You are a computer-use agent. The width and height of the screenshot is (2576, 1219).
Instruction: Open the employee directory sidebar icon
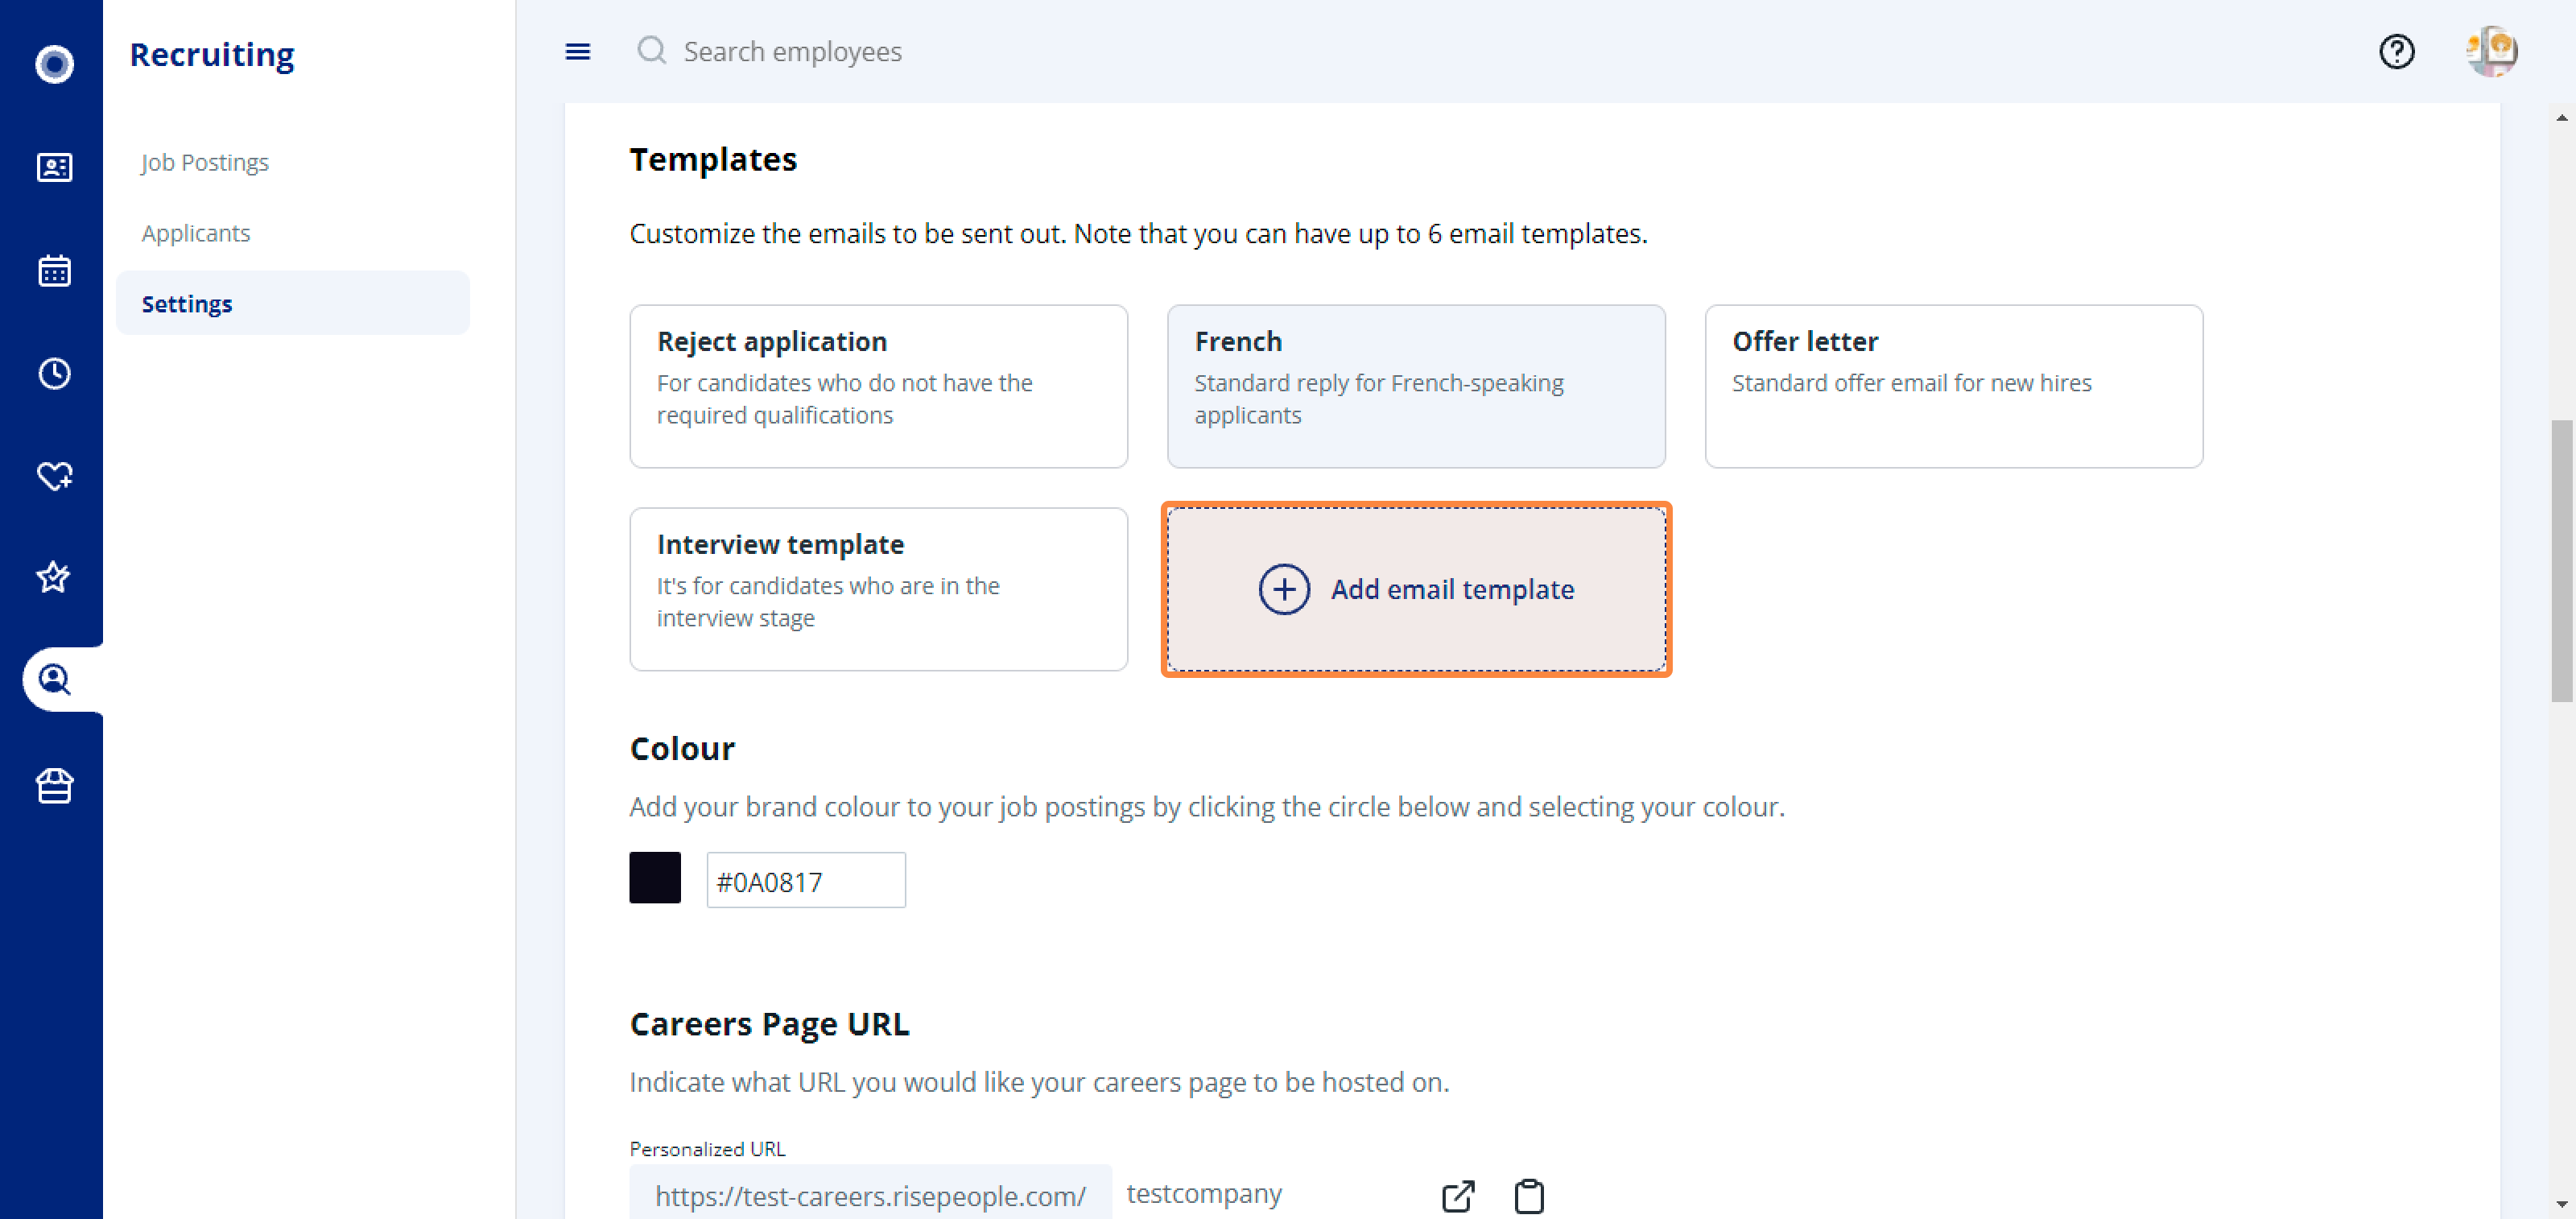click(54, 167)
